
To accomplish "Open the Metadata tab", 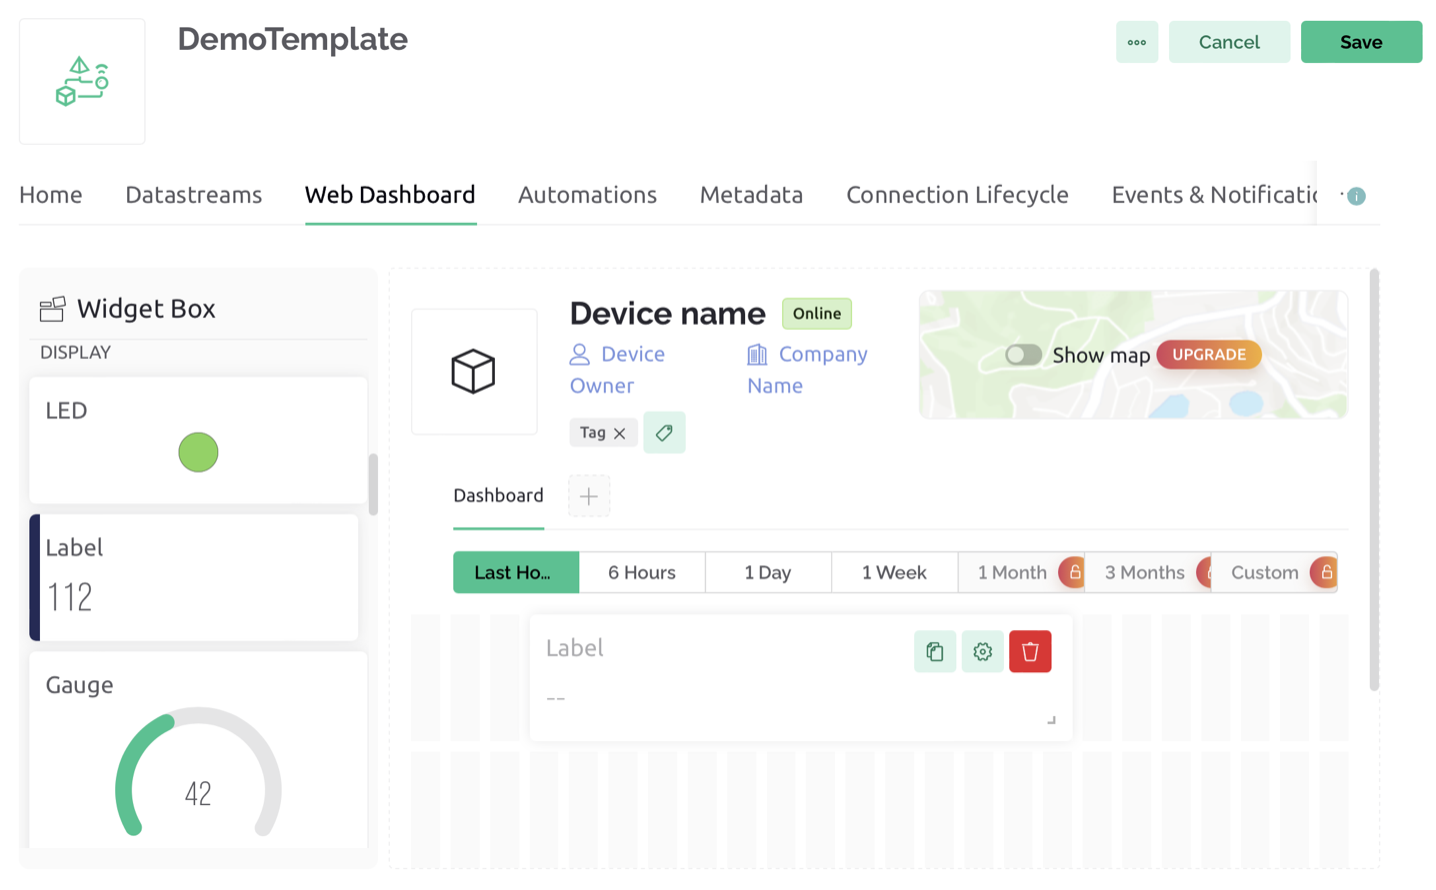I will click(x=751, y=195).
